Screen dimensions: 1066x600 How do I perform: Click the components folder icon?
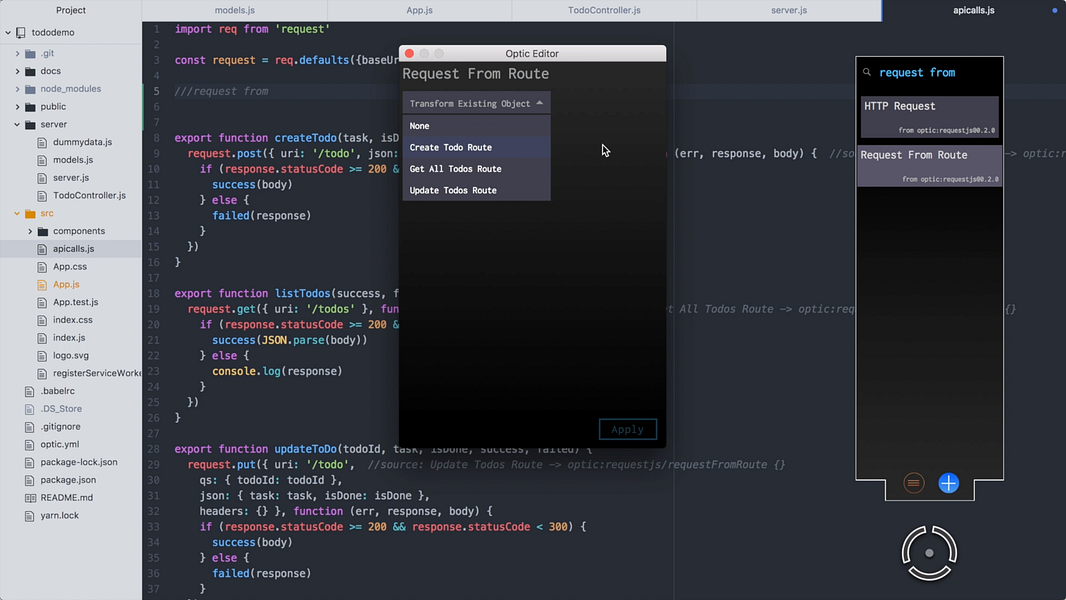click(x=43, y=231)
